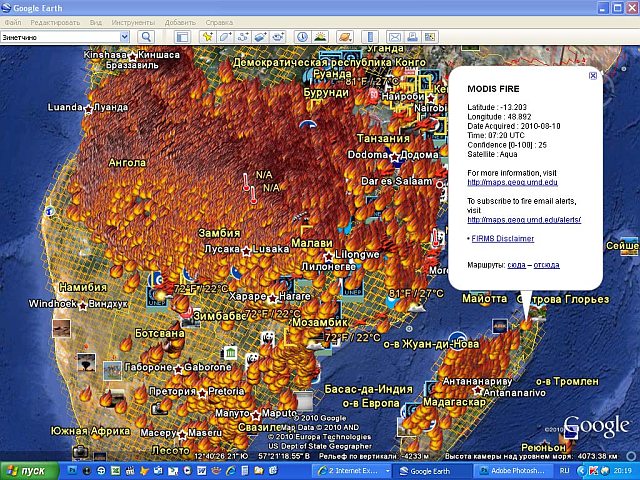Click the camera altitude readout in status bar
This screenshot has width=640, height=480.
pyautogui.click(x=531, y=456)
